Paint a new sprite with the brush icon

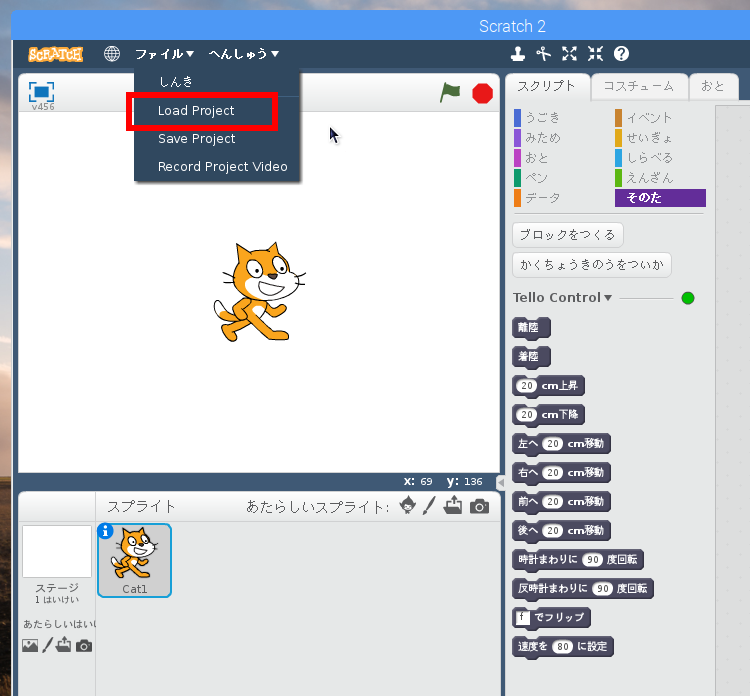click(x=430, y=506)
